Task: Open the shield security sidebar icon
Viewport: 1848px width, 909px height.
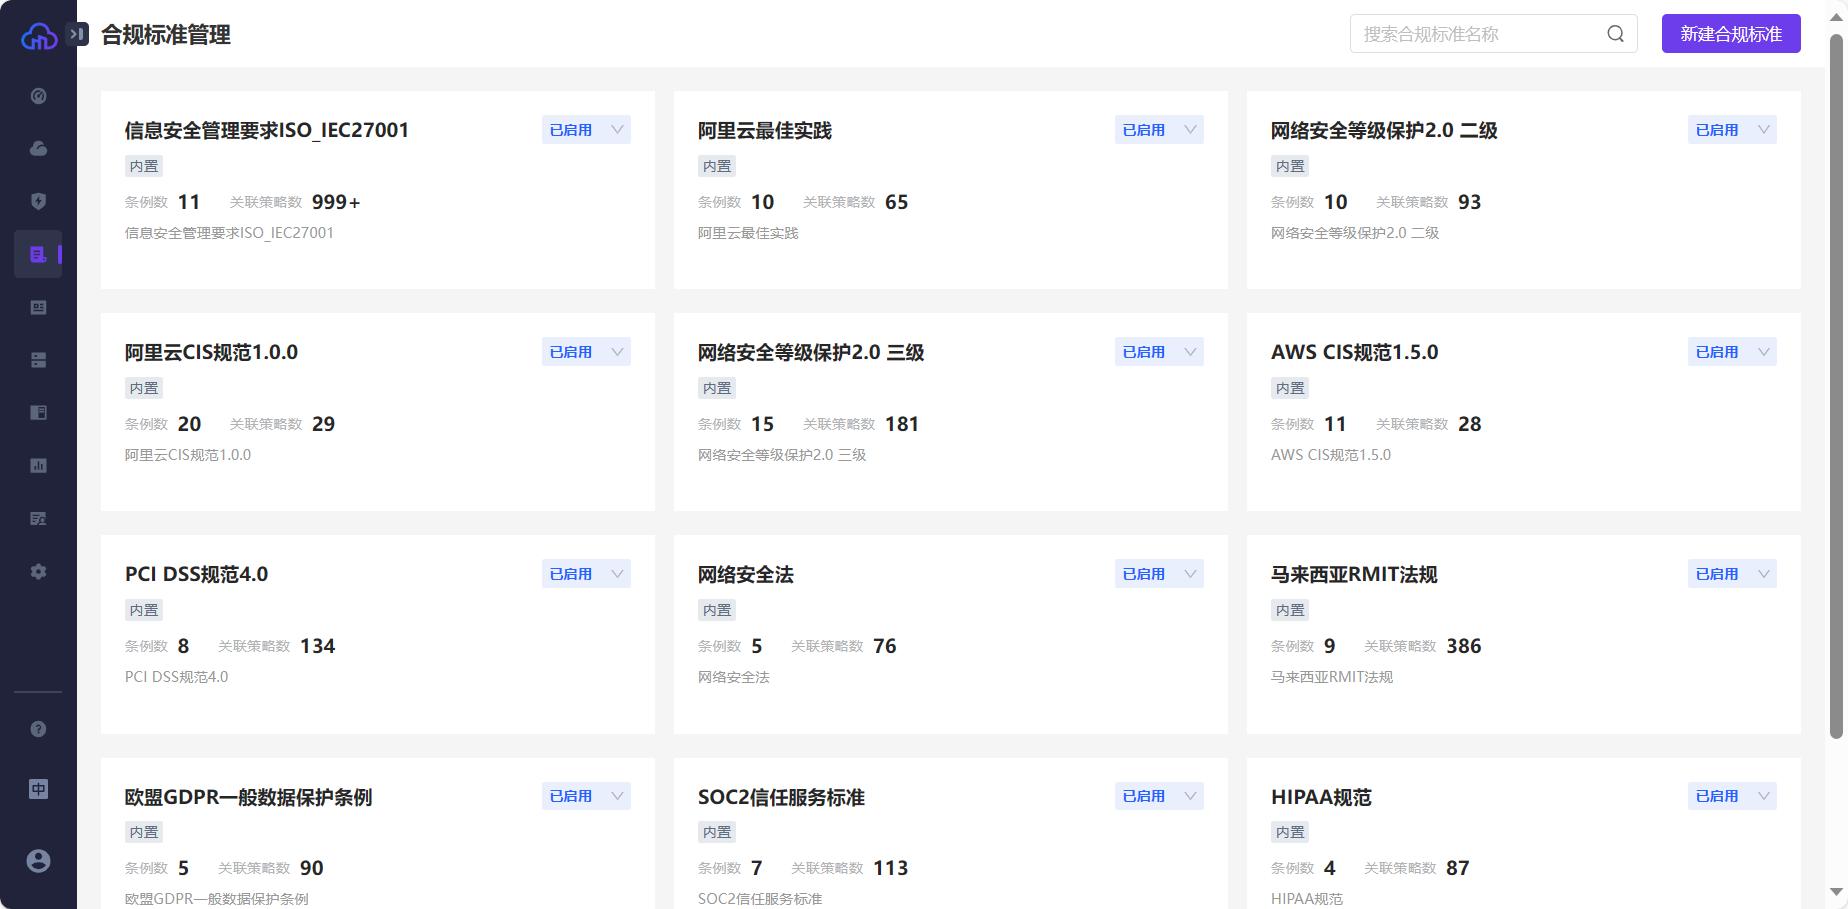Action: tap(38, 201)
